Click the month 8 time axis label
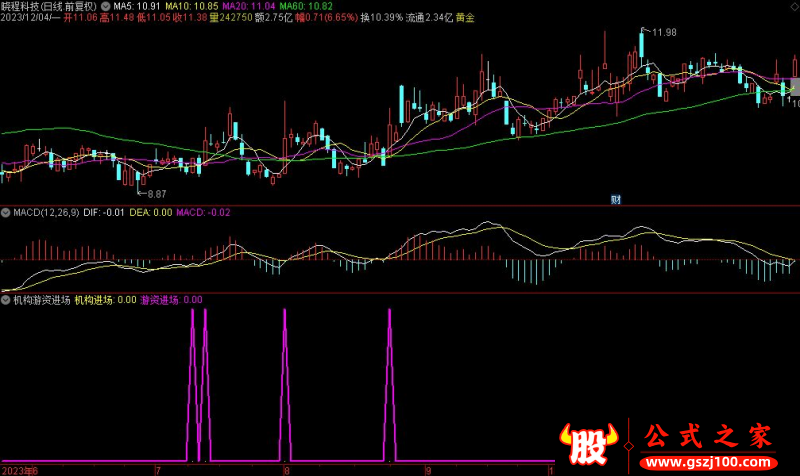 click(x=287, y=470)
